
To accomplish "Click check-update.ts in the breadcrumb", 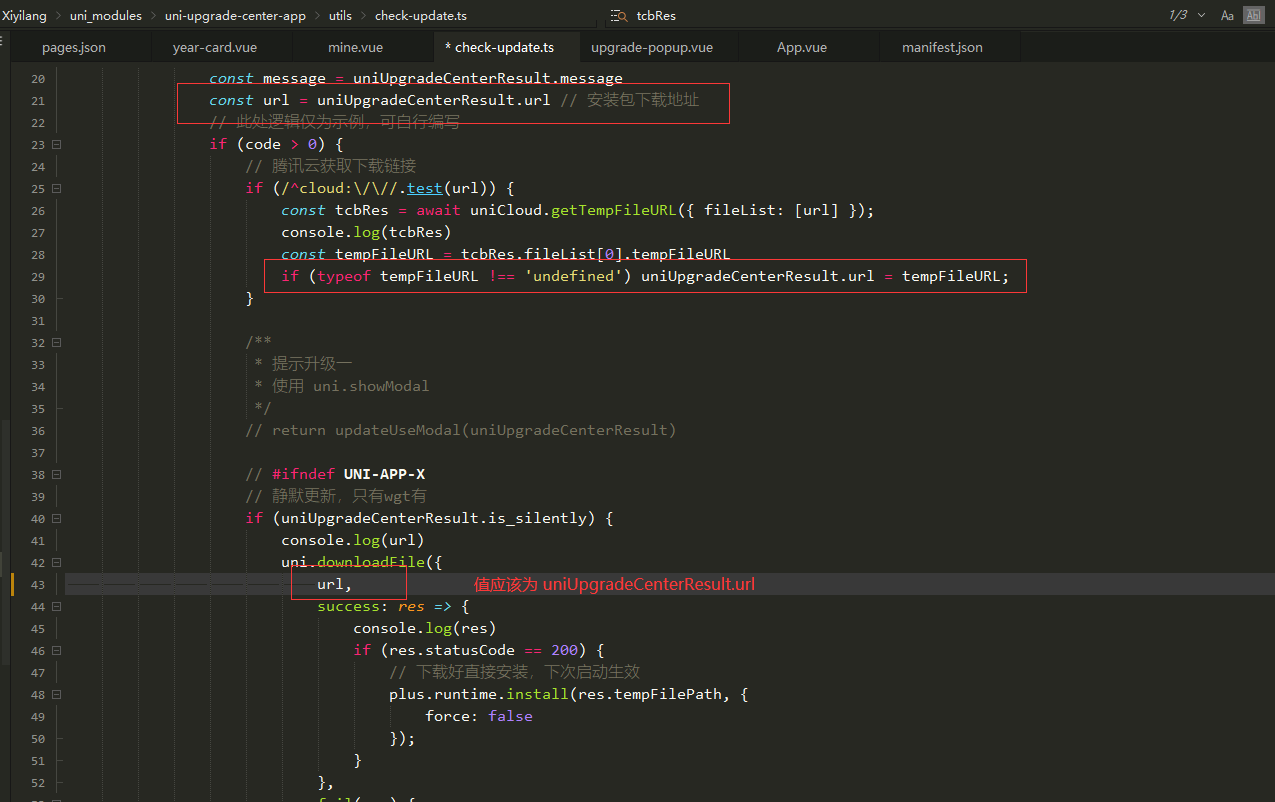I will tap(421, 16).
